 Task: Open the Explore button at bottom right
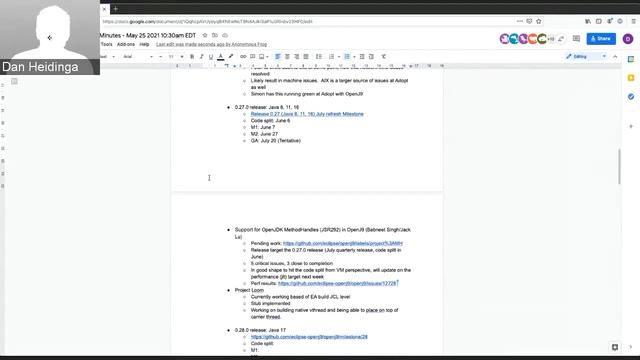(615, 347)
